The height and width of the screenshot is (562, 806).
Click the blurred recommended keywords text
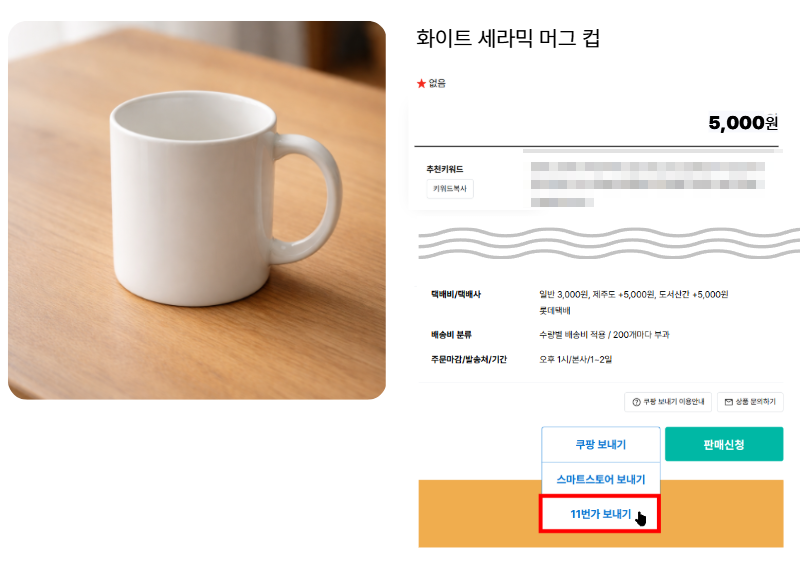pos(648,180)
